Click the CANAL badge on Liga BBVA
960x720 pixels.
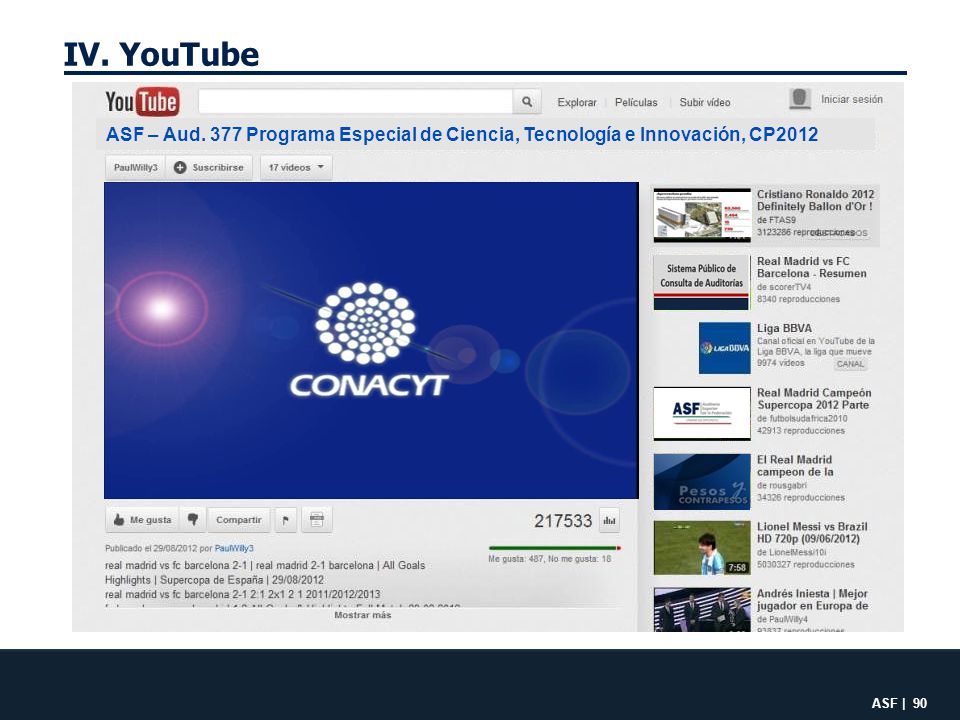coord(850,364)
